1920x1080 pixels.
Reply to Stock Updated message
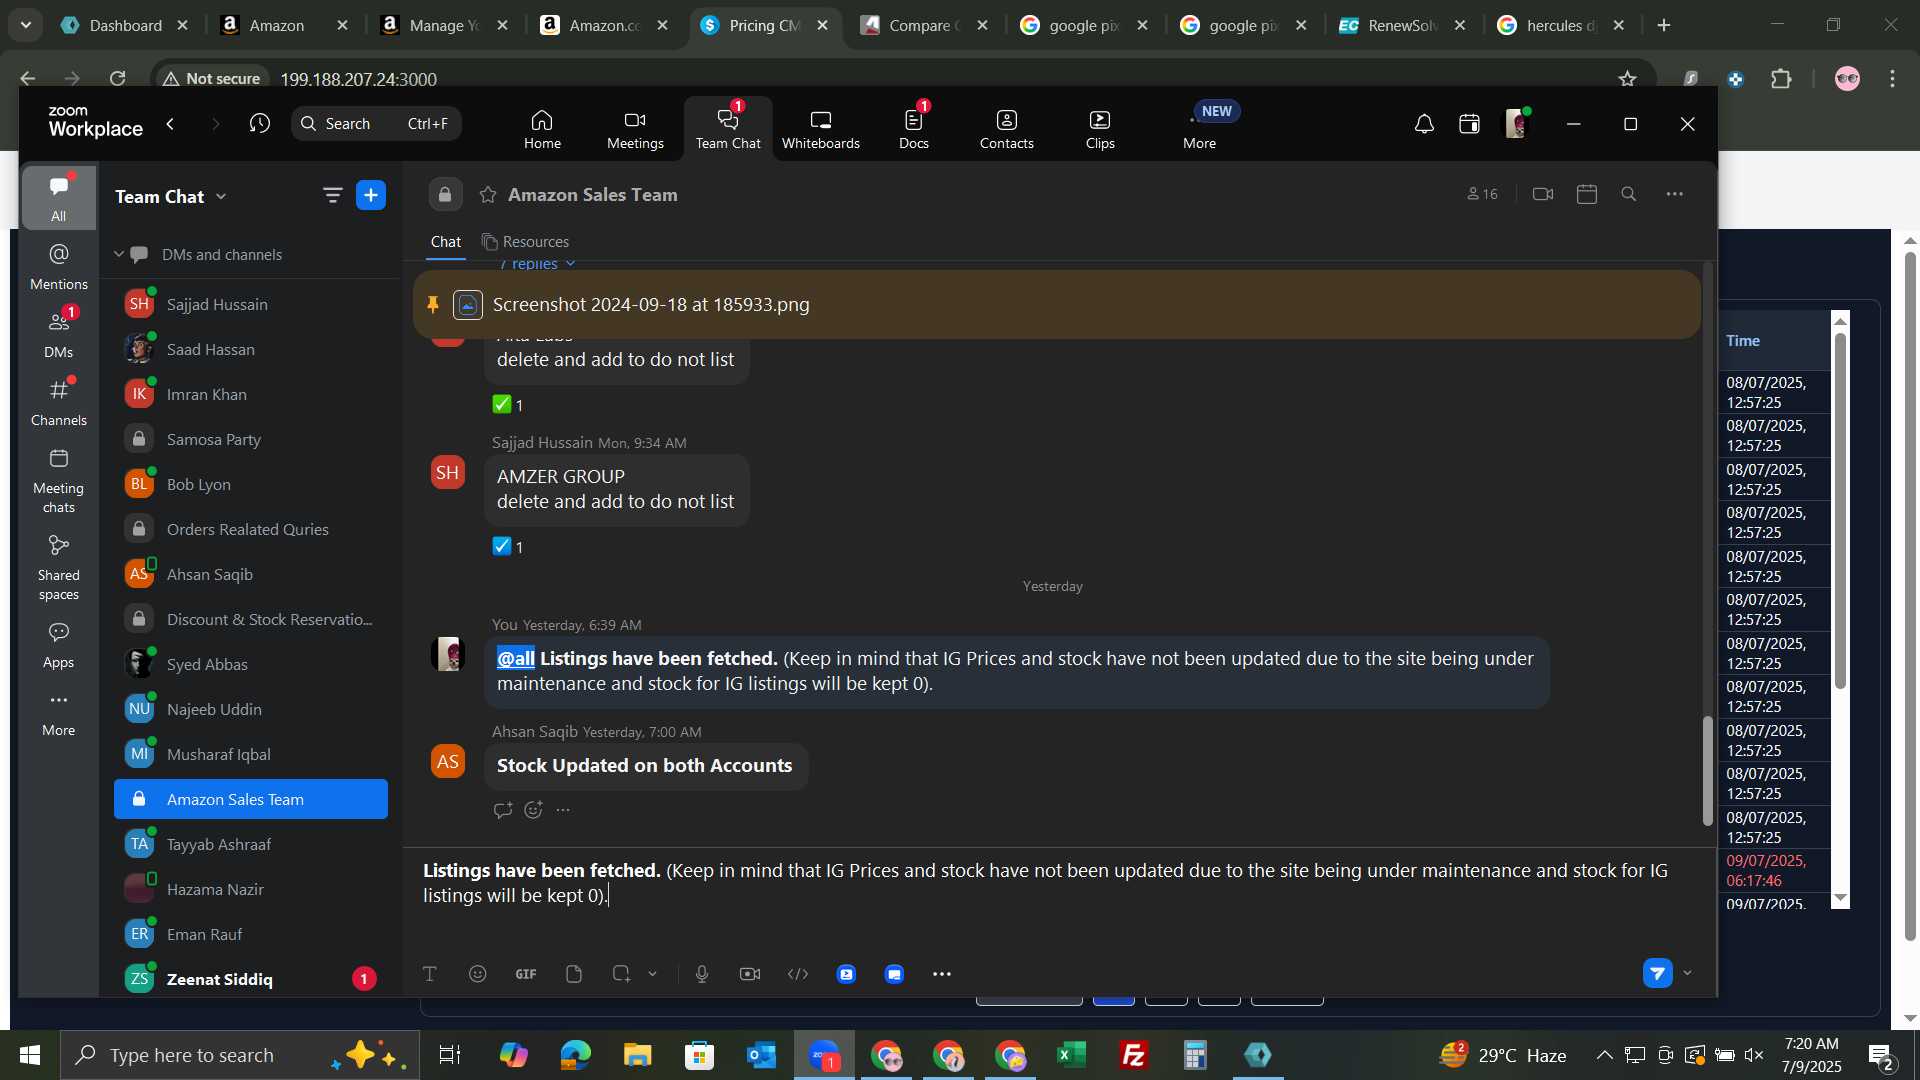pyautogui.click(x=502, y=810)
